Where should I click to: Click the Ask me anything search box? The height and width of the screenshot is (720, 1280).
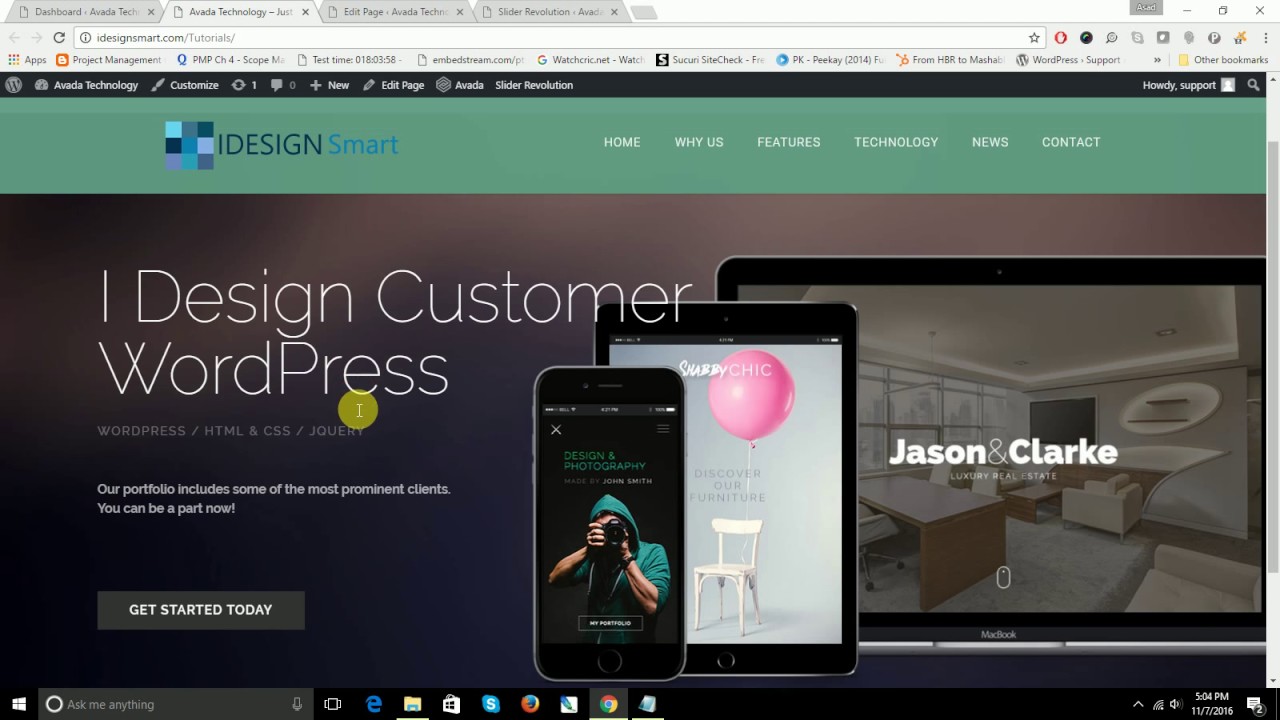pyautogui.click(x=175, y=704)
